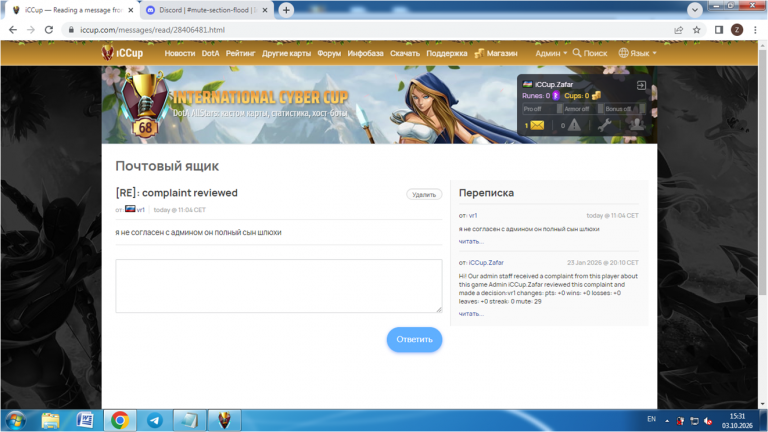Click the browser address bar
This screenshot has width=768, height=432.
(367, 30)
